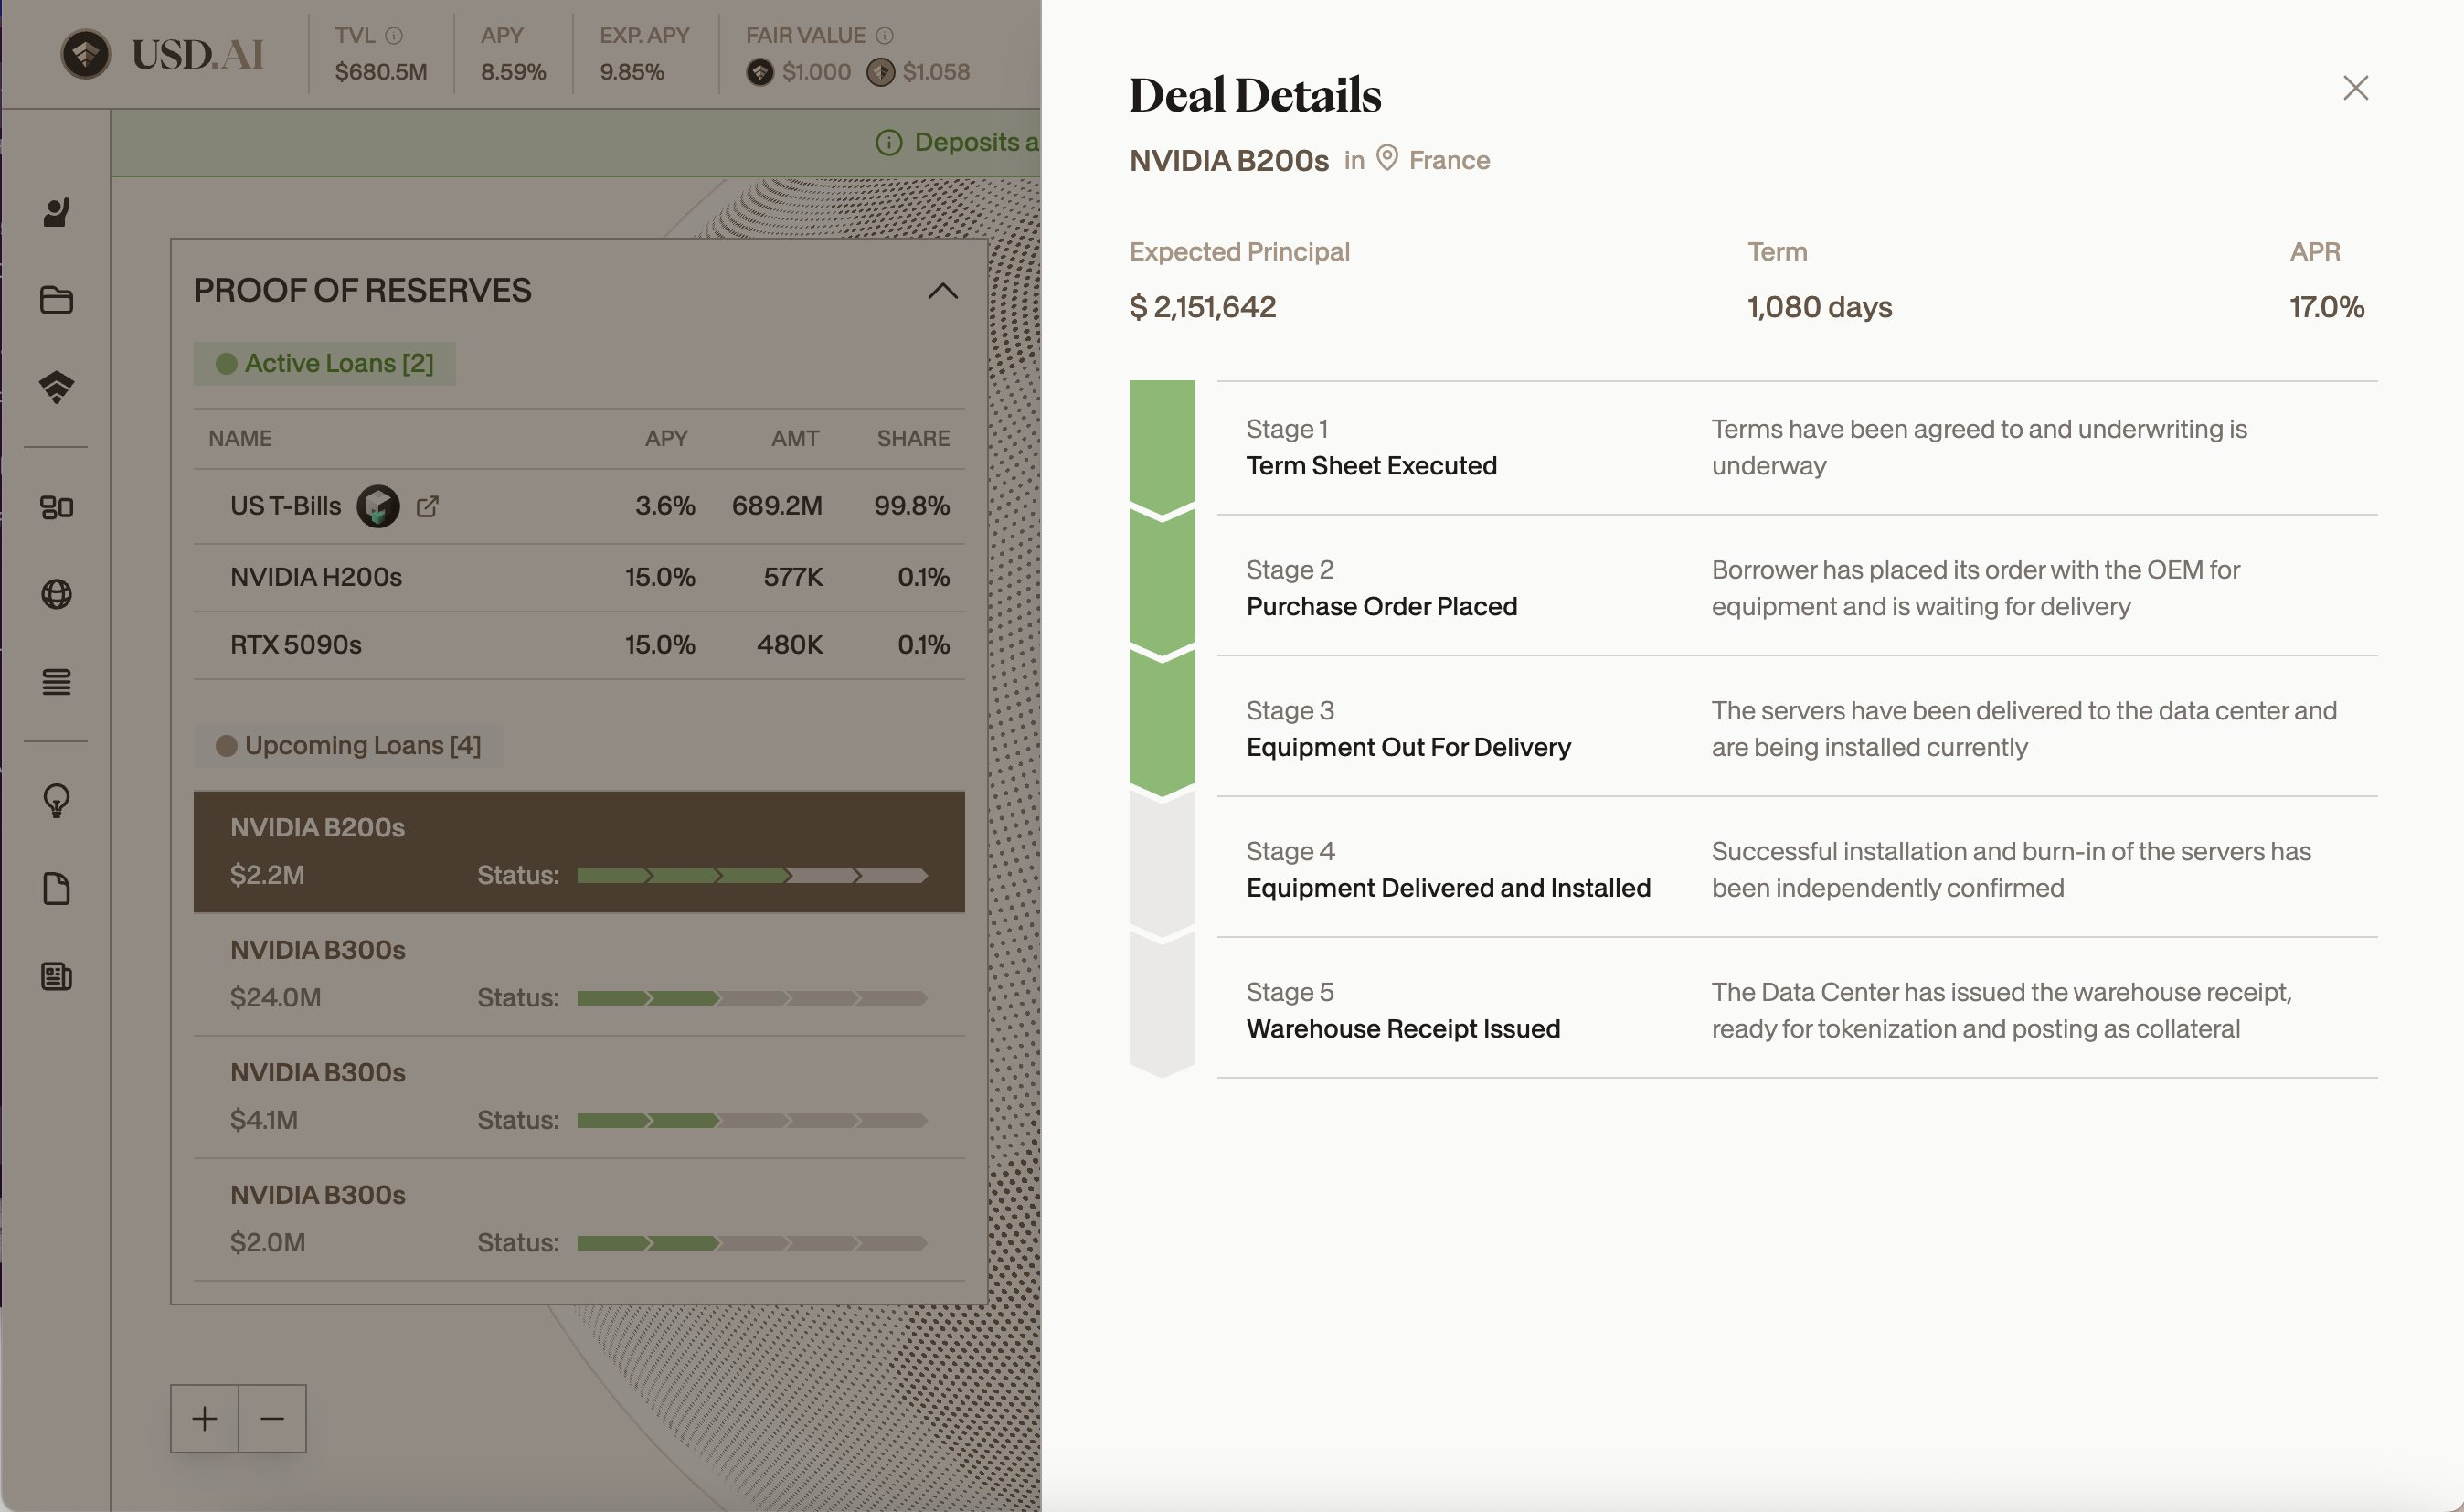The width and height of the screenshot is (2464, 1512).
Task: Open US T-Bills external link icon
Action: pyautogui.click(x=427, y=507)
